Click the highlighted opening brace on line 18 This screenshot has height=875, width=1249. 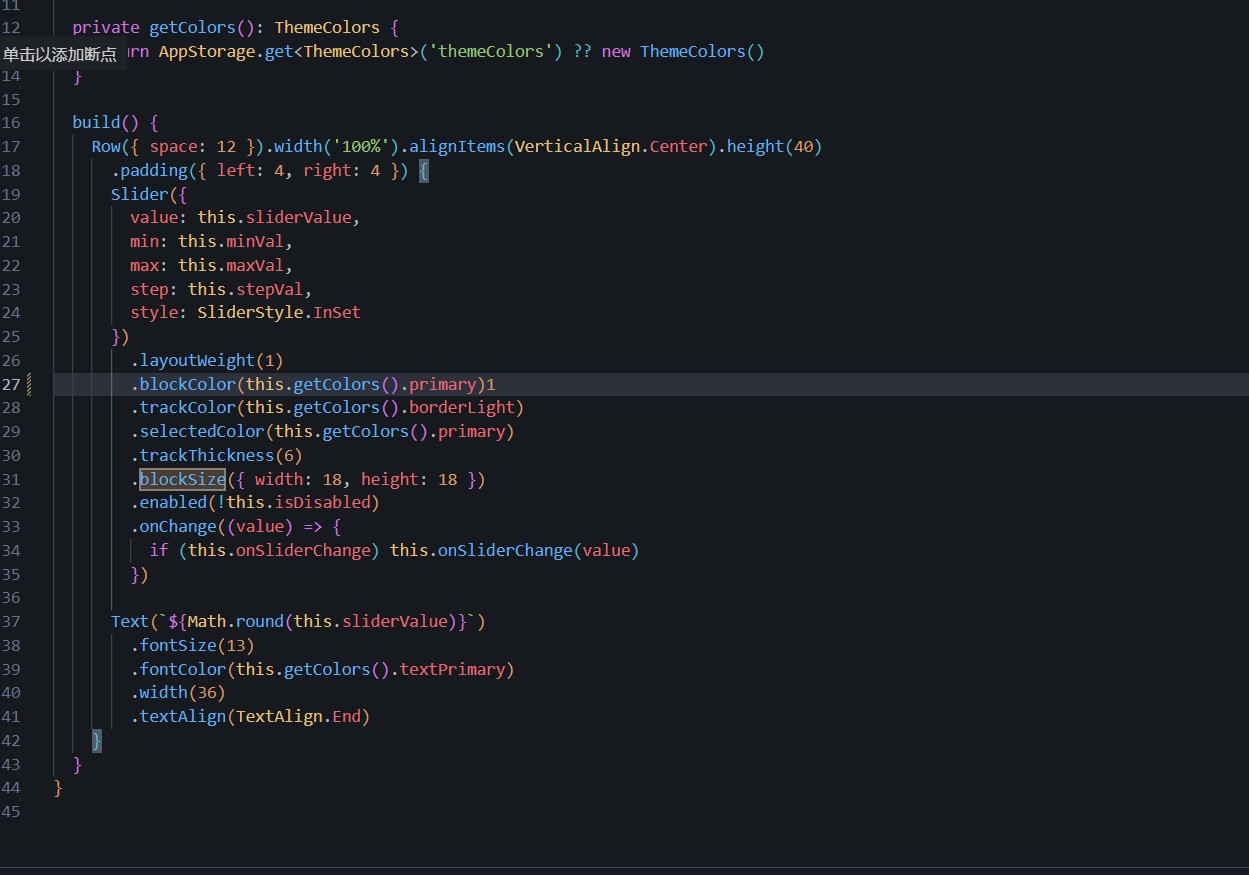pos(424,170)
